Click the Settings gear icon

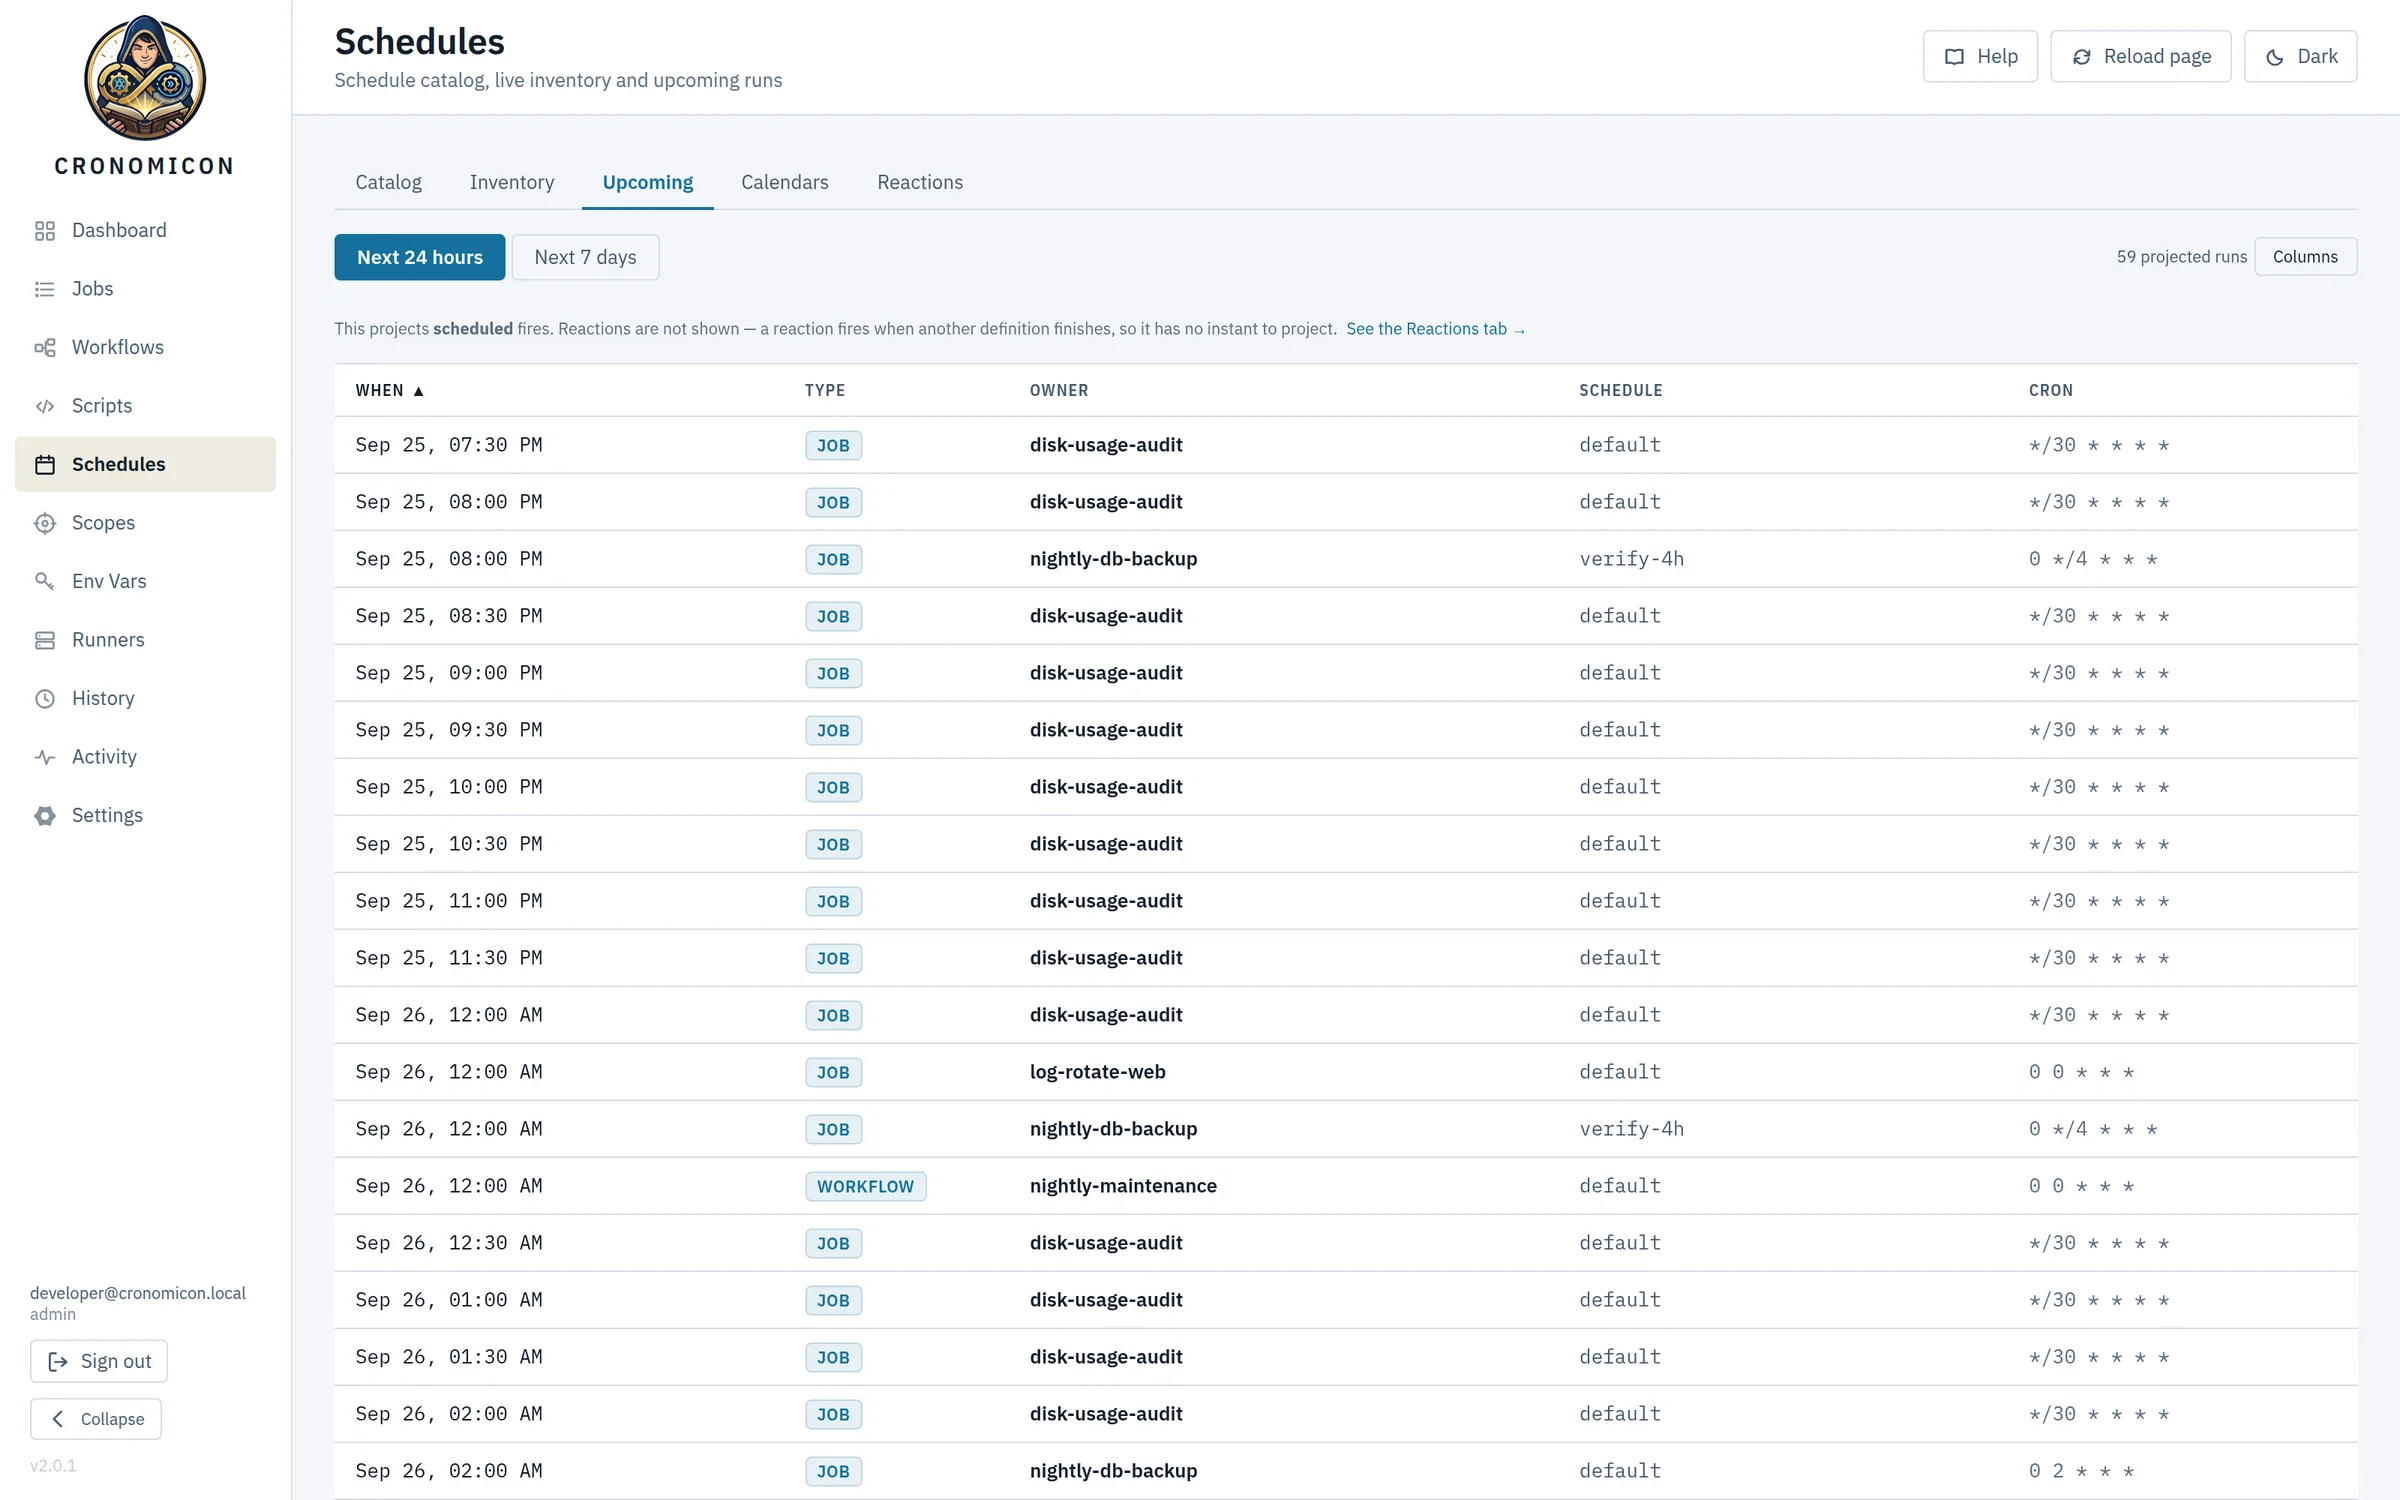[x=45, y=816]
